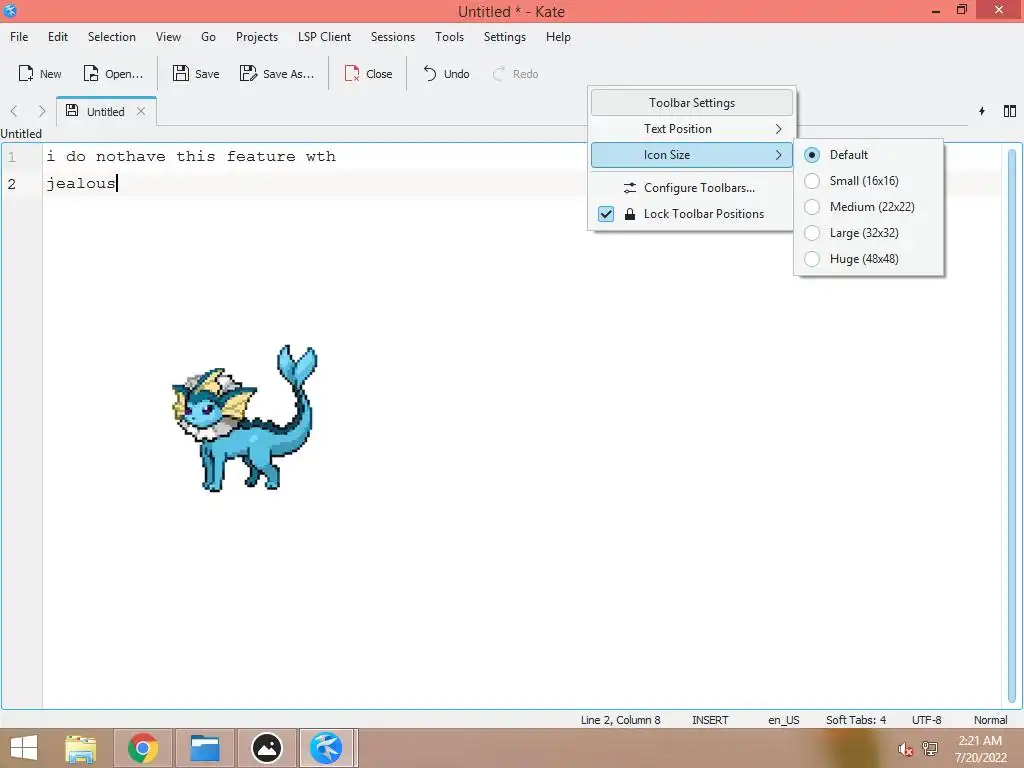Expand the Icon Size submenu arrow
Screen dimensions: 1024x768
(778, 155)
